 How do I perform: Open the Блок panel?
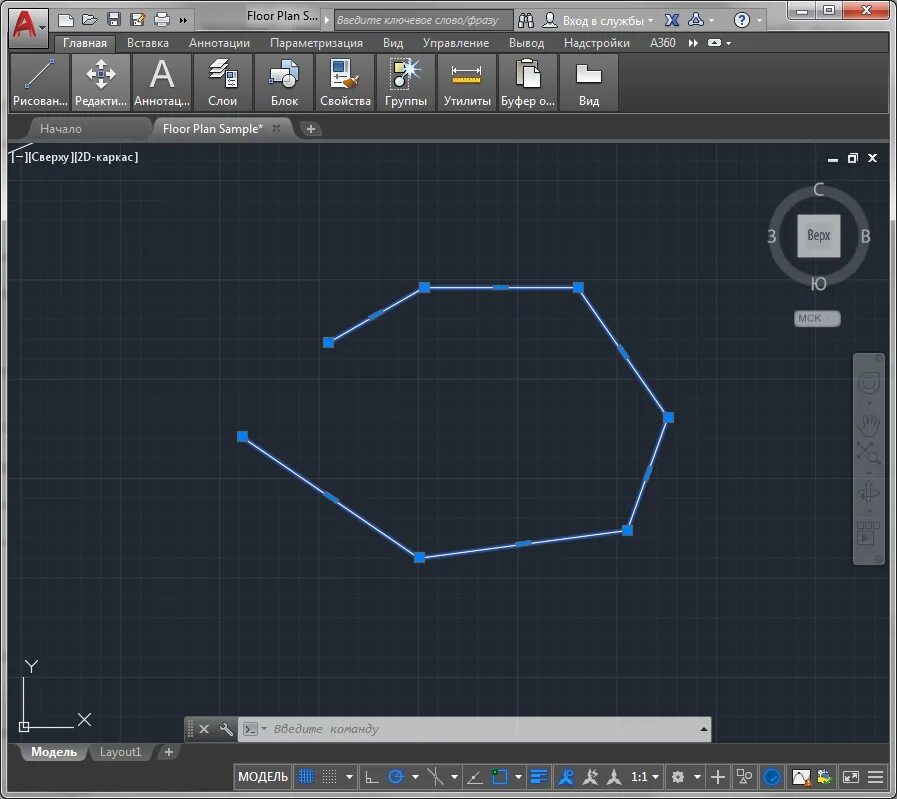tap(284, 82)
